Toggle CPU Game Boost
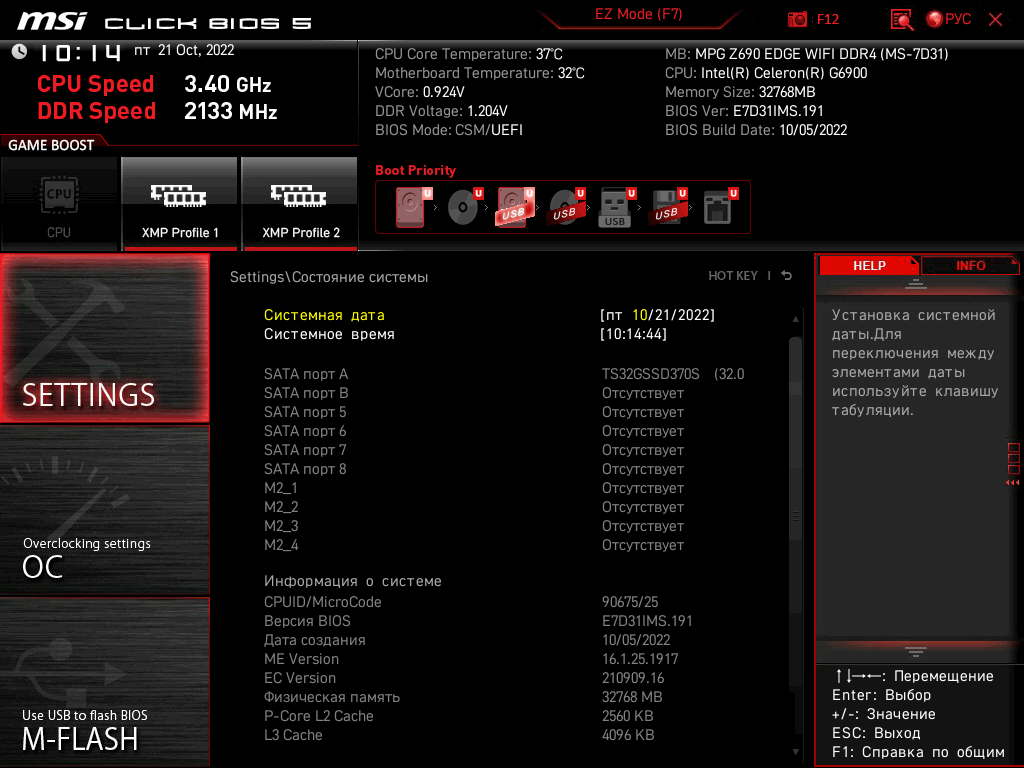1024x768 pixels. tap(59, 204)
